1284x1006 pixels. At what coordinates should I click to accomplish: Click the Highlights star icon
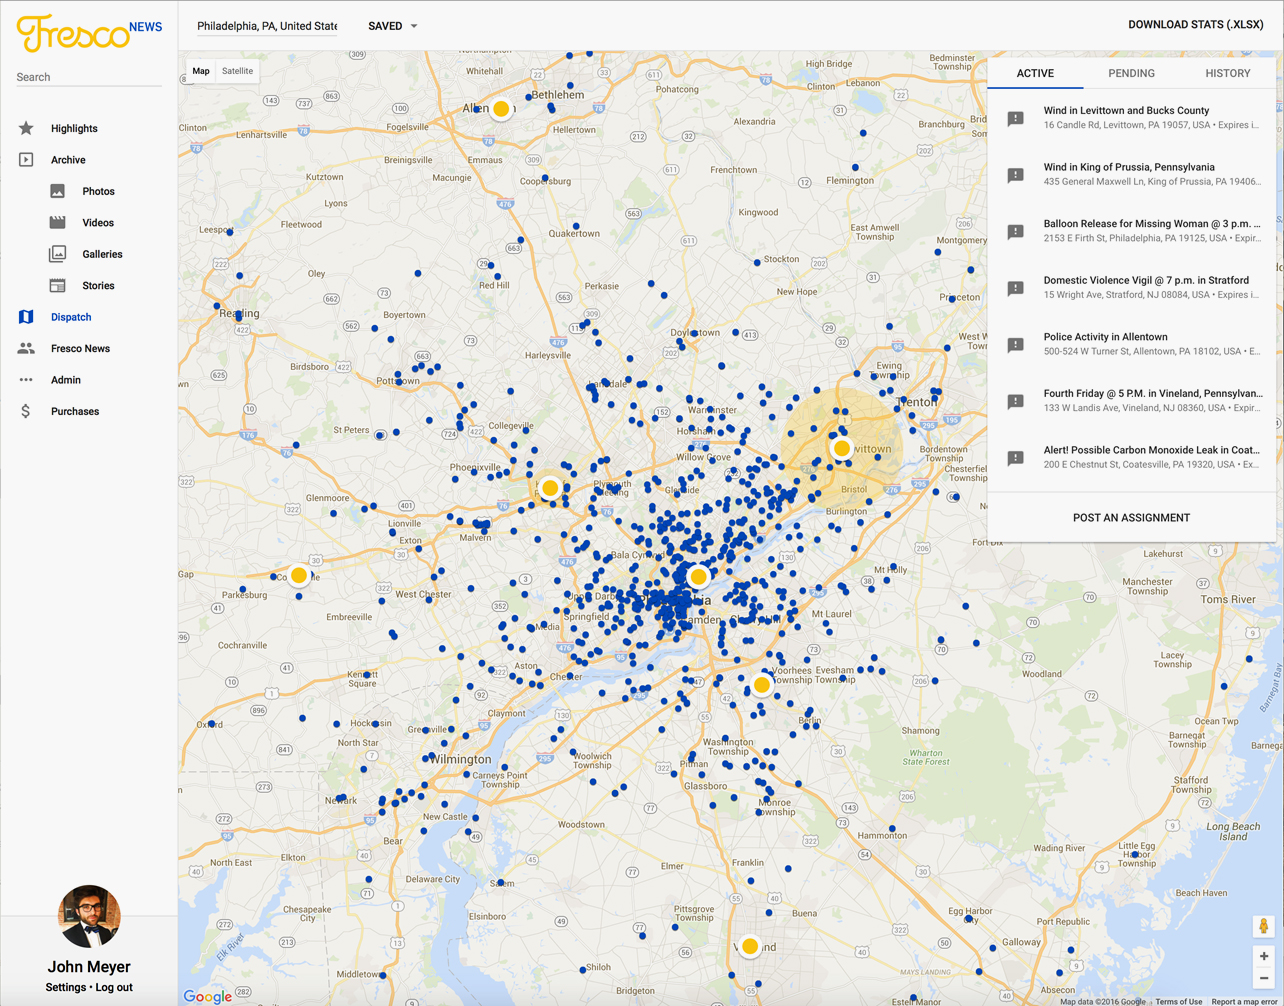26,128
